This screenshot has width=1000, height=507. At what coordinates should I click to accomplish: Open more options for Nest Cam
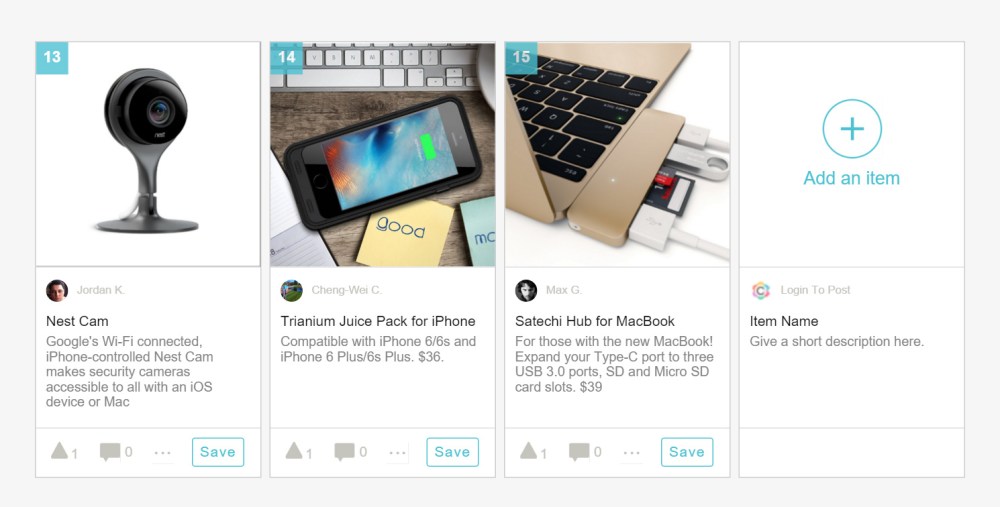[163, 453]
